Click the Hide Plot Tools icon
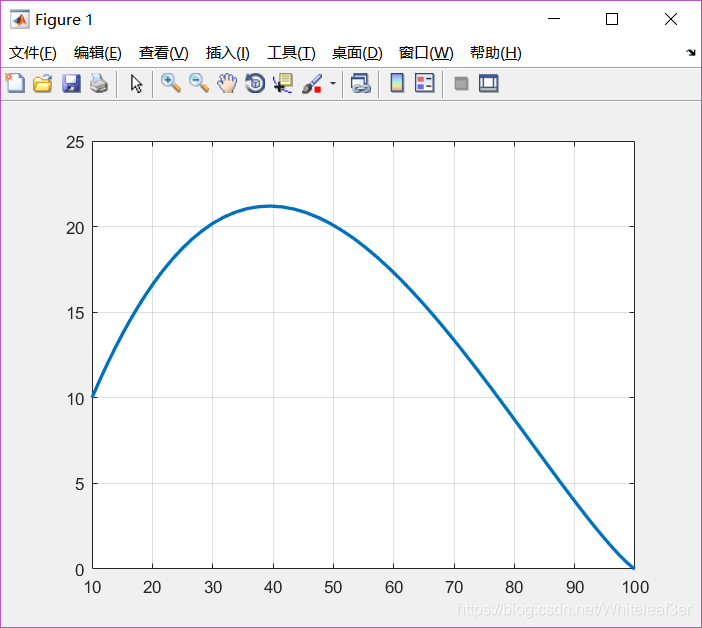This screenshot has height=628, width=702. (461, 83)
